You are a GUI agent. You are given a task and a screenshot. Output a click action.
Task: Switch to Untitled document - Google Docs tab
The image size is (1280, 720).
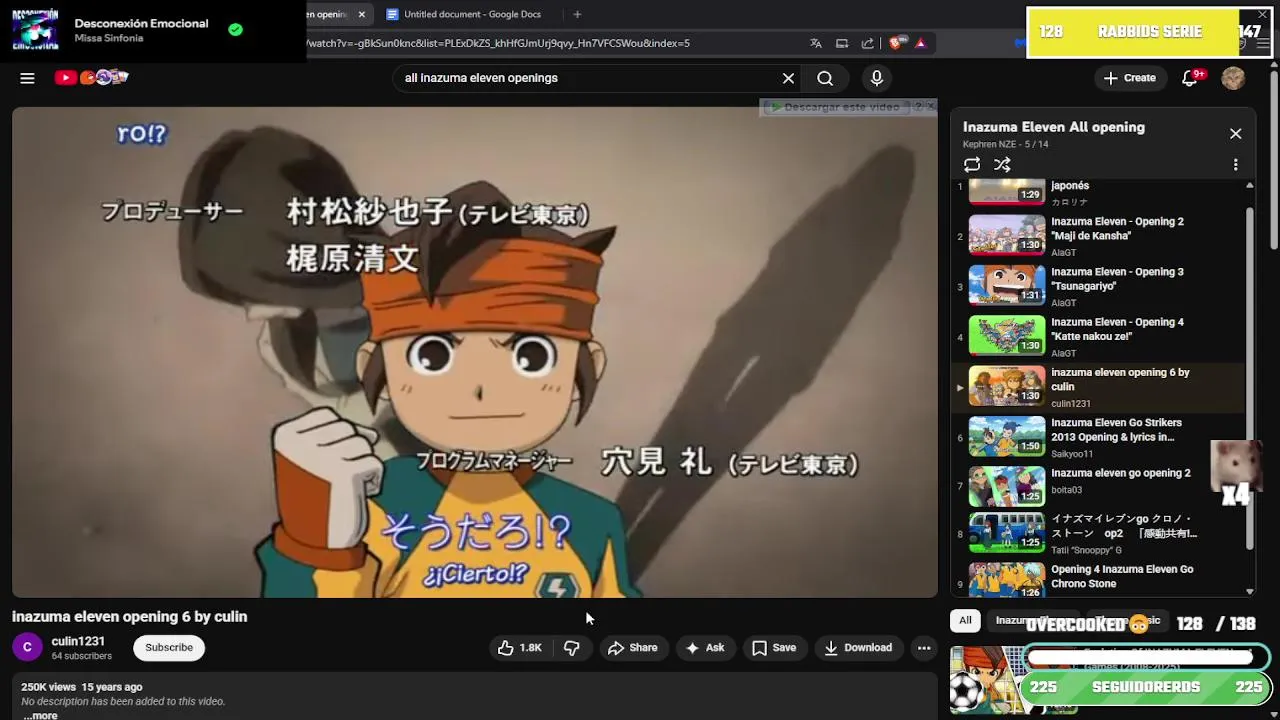472,14
